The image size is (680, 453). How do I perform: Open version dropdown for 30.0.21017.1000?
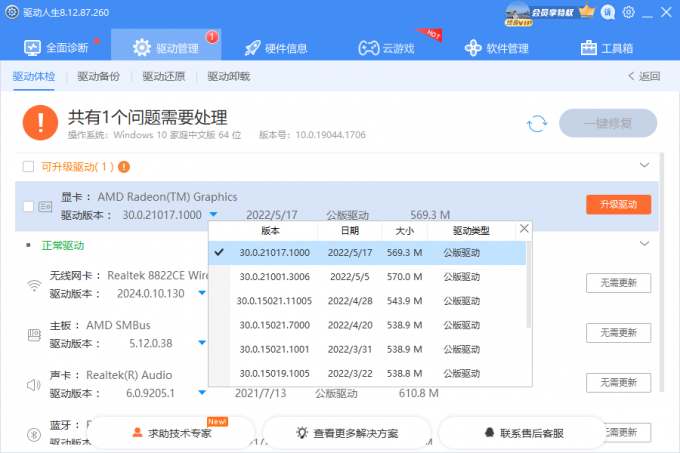pyautogui.click(x=213, y=214)
